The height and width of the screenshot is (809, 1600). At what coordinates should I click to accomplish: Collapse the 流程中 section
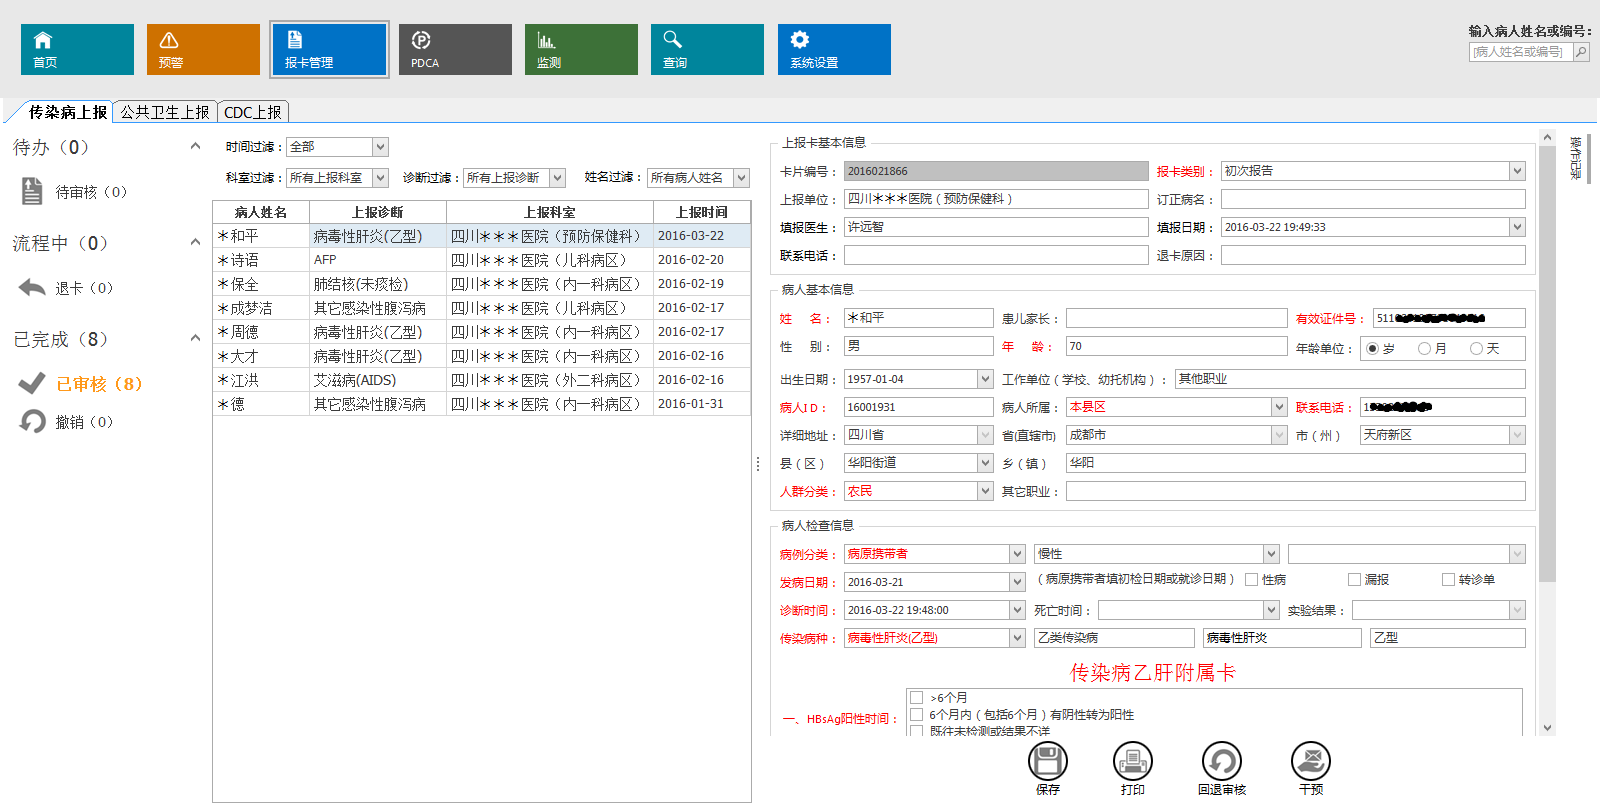click(x=195, y=243)
